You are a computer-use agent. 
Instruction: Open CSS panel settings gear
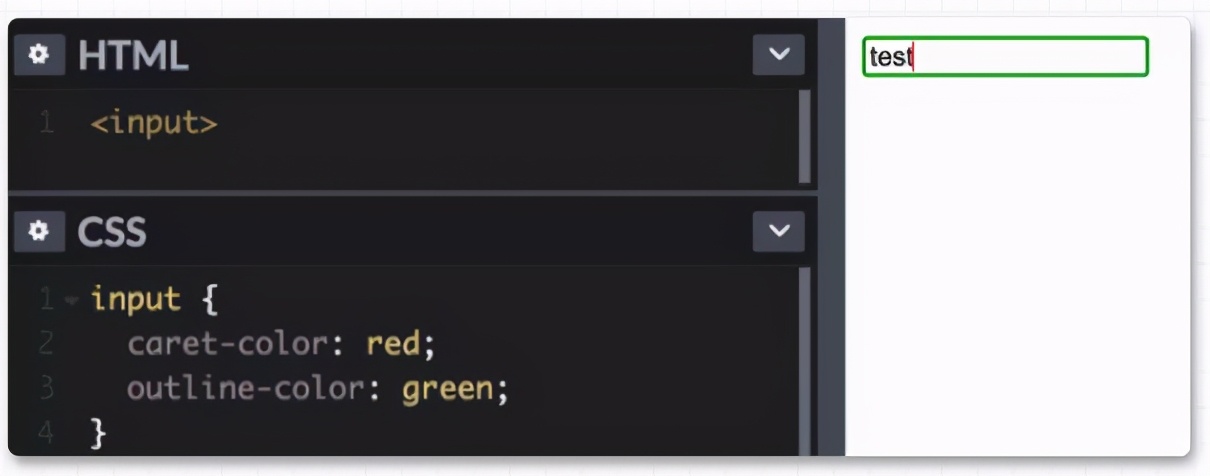tap(39, 232)
